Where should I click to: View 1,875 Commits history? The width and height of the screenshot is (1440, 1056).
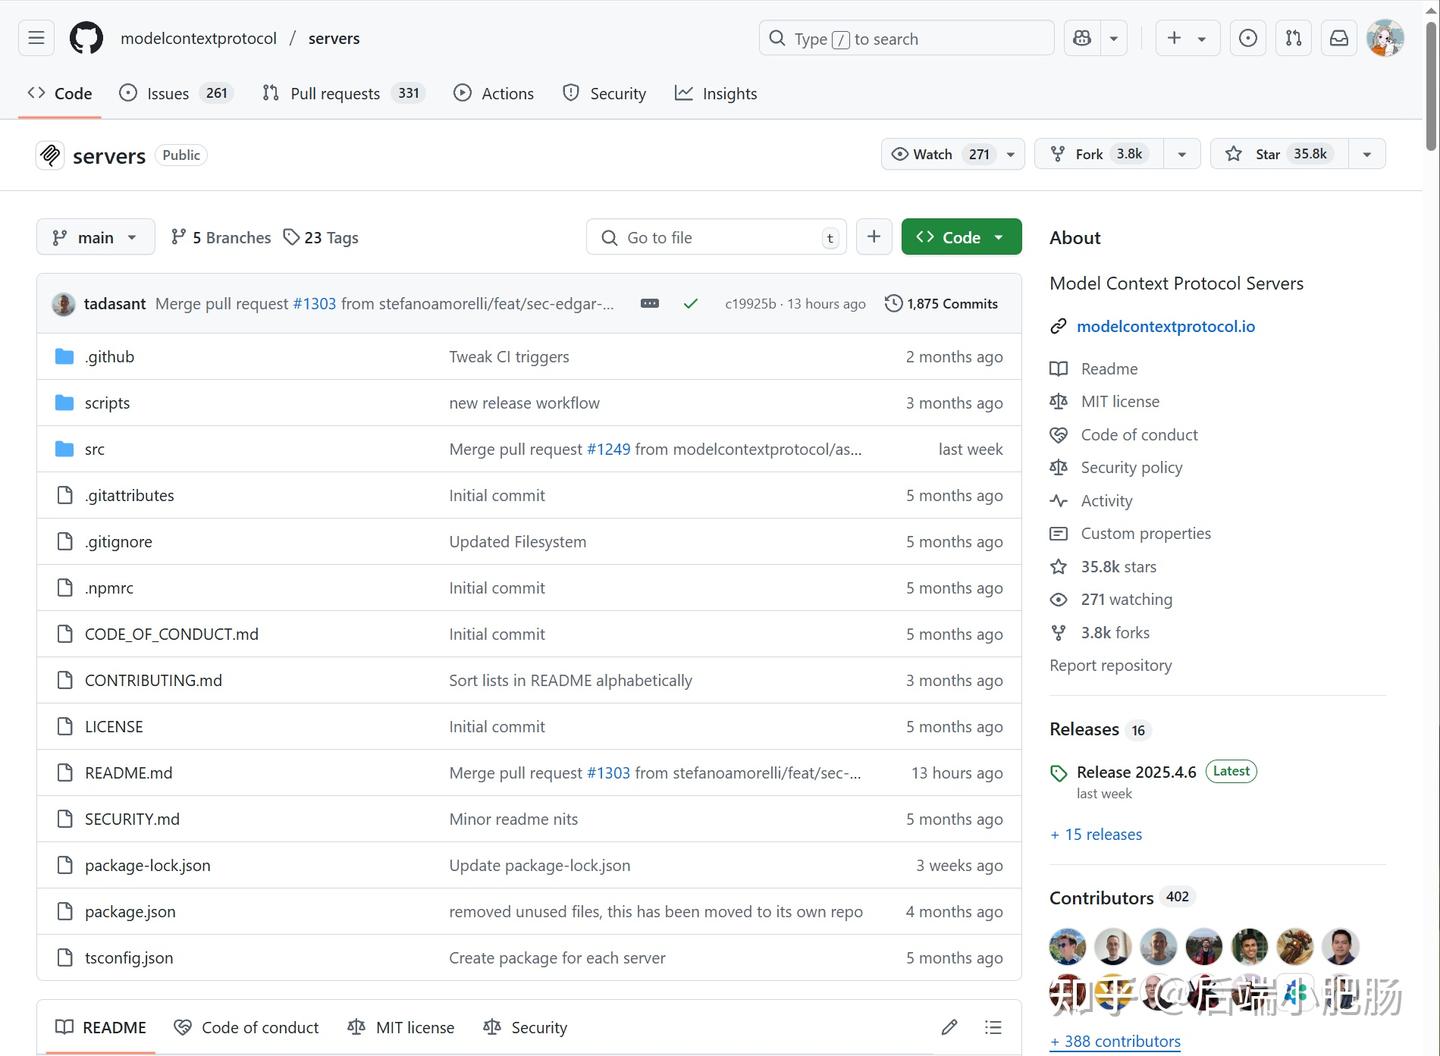942,303
